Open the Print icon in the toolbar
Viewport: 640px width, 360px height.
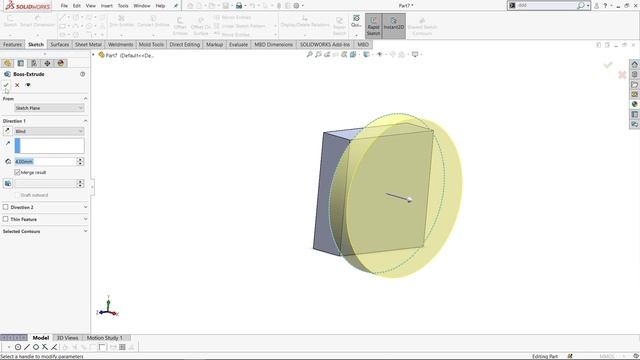pyautogui.click(x=239, y=6)
